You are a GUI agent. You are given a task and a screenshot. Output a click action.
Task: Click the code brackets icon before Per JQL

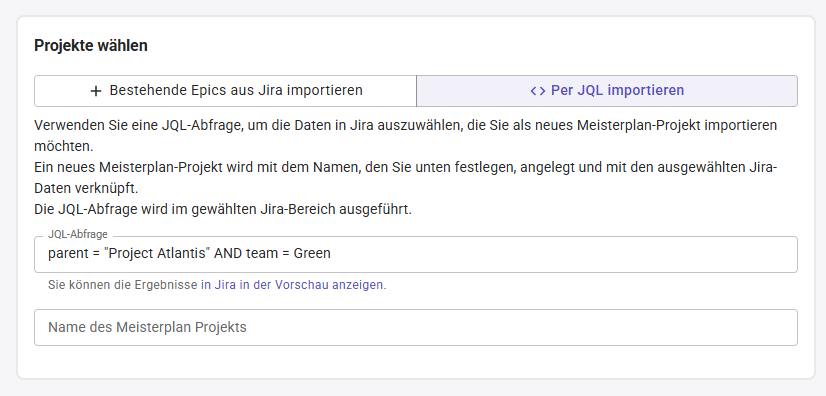click(537, 91)
